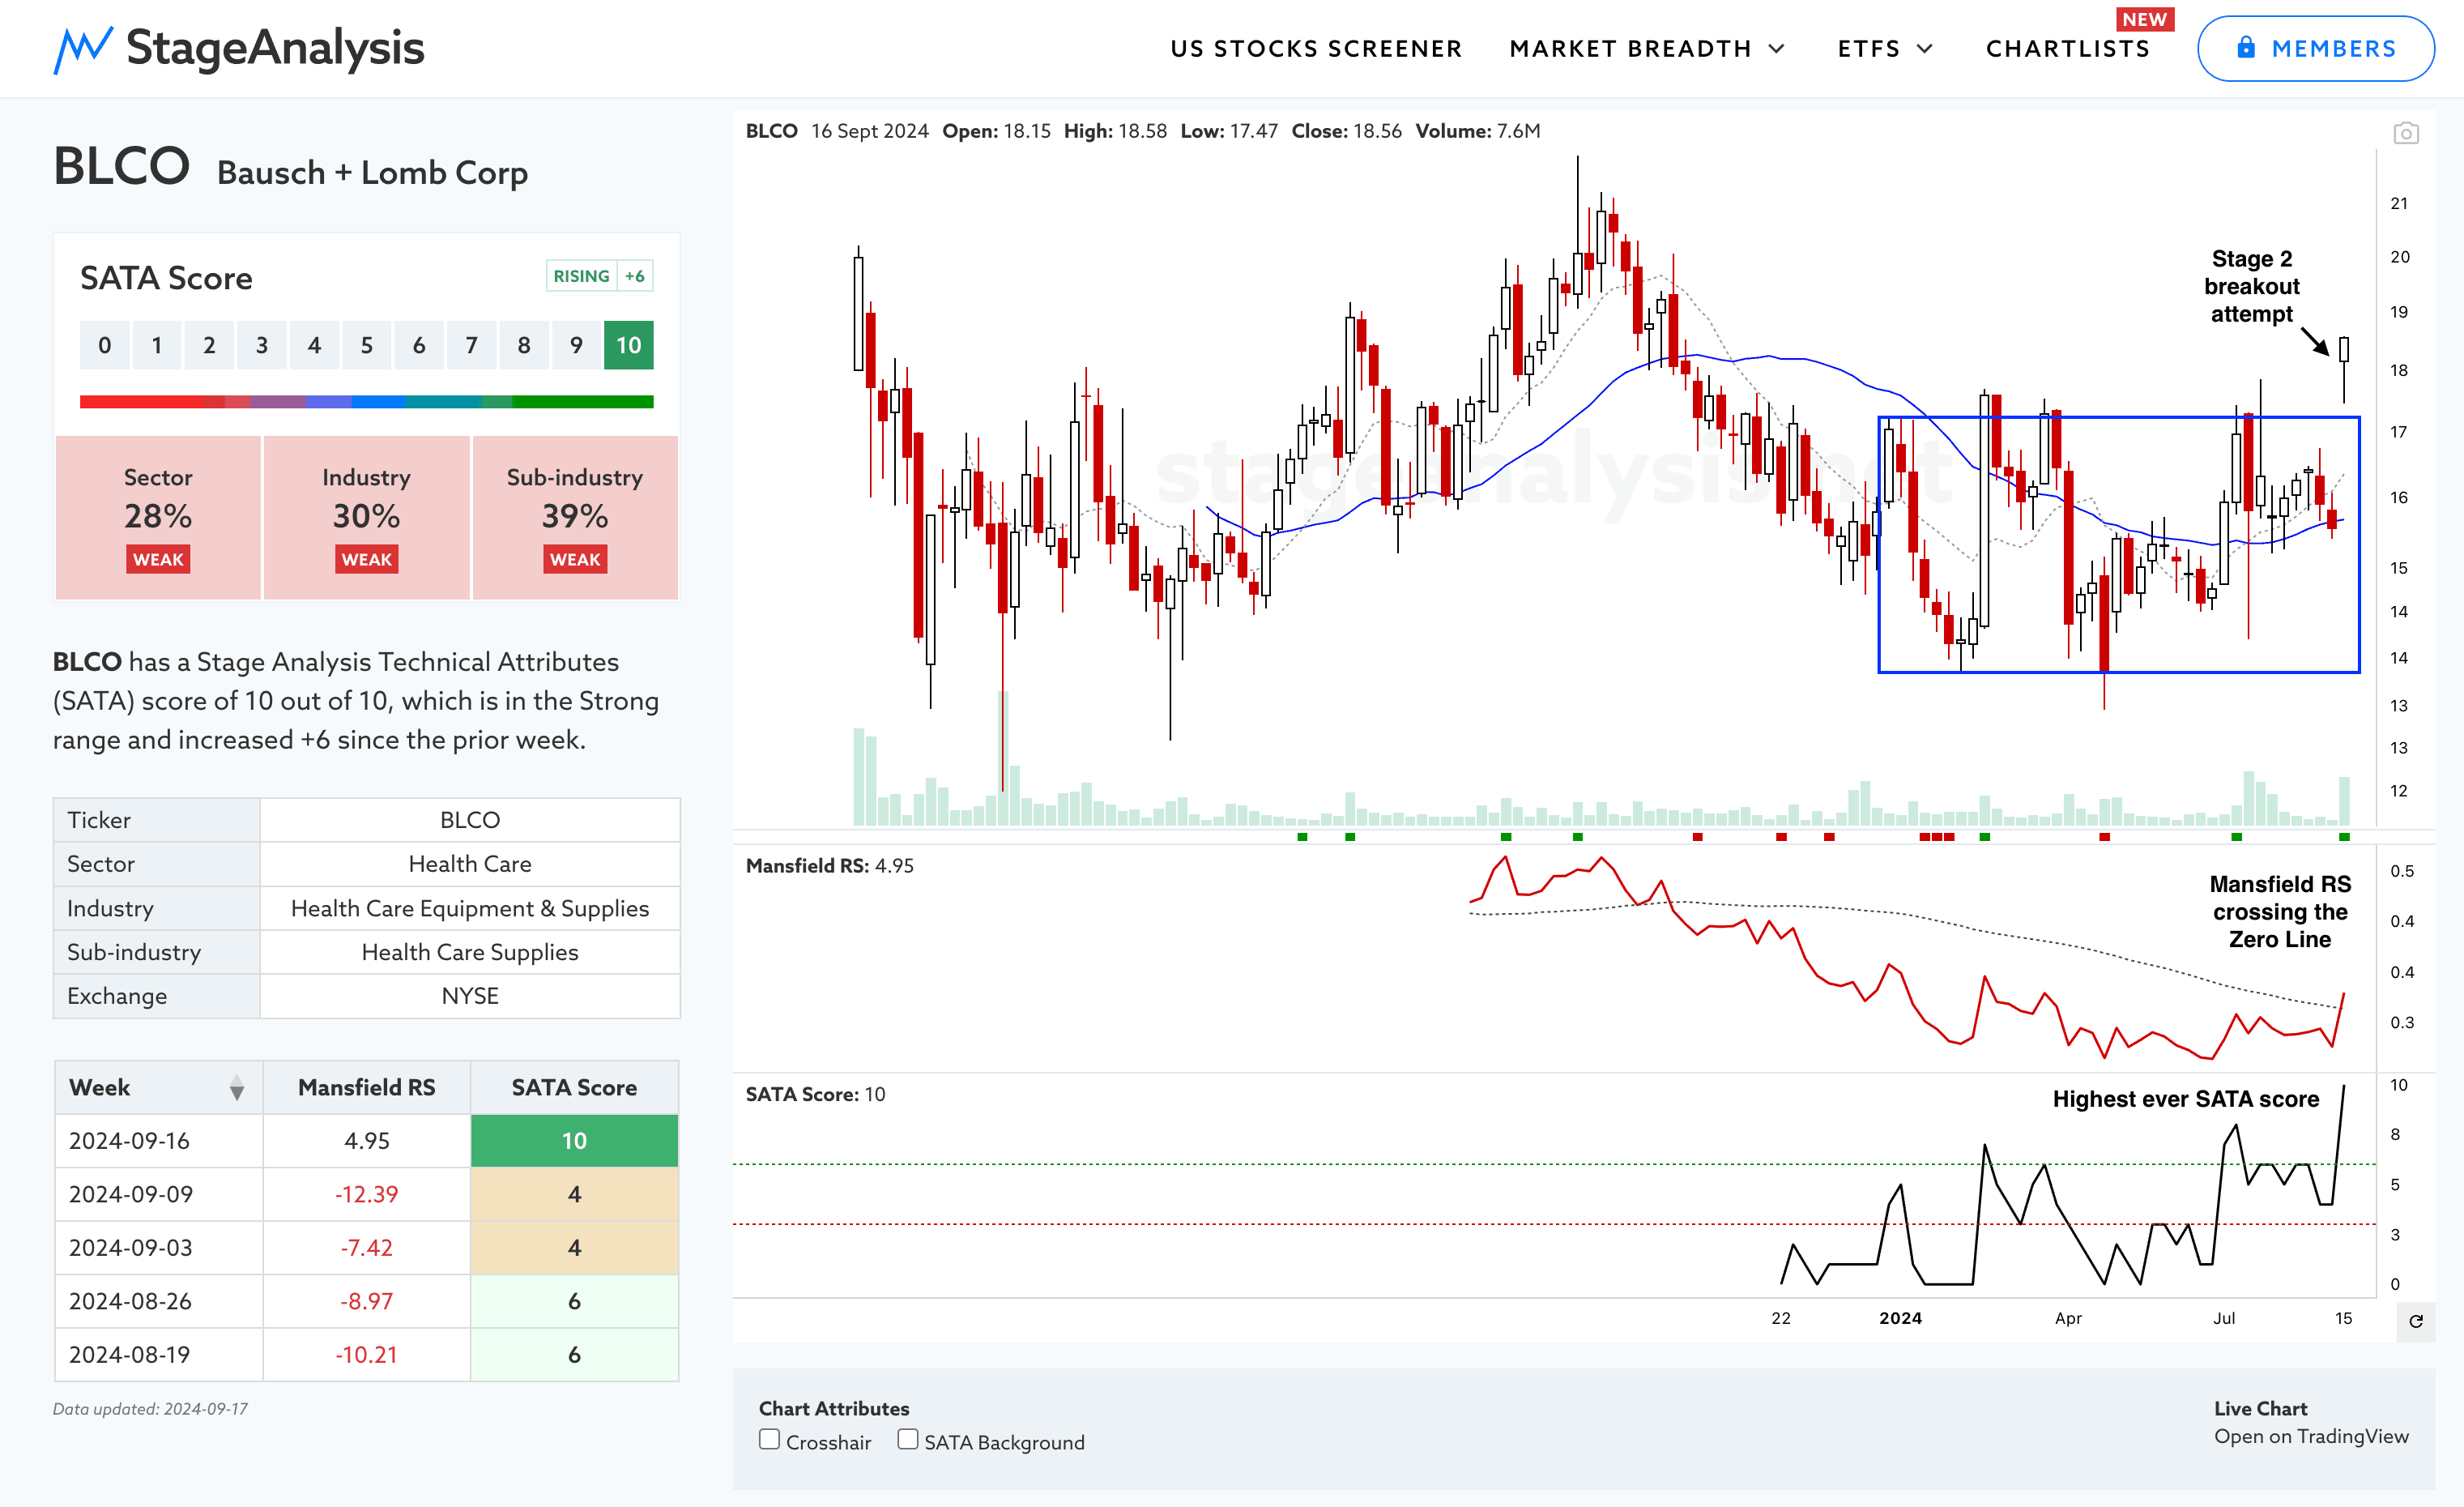Click the Chart Attributes label
This screenshot has height=1507, width=2464.
pyautogui.click(x=833, y=1408)
